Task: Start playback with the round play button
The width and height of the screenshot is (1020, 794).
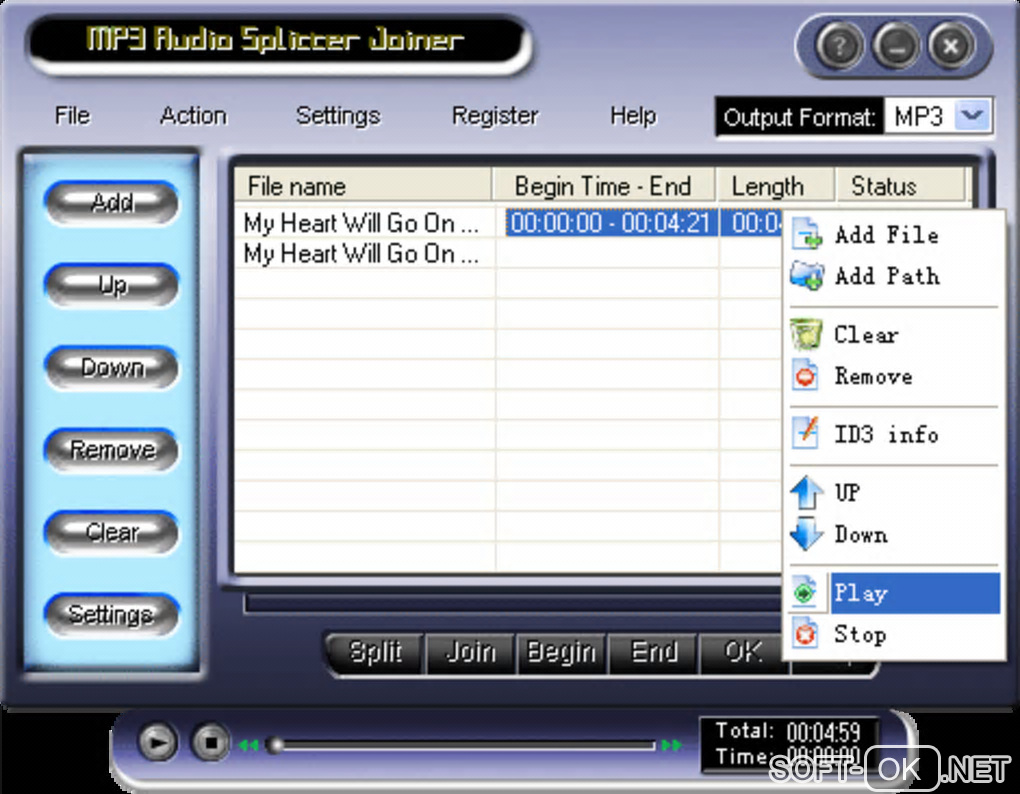Action: point(157,742)
